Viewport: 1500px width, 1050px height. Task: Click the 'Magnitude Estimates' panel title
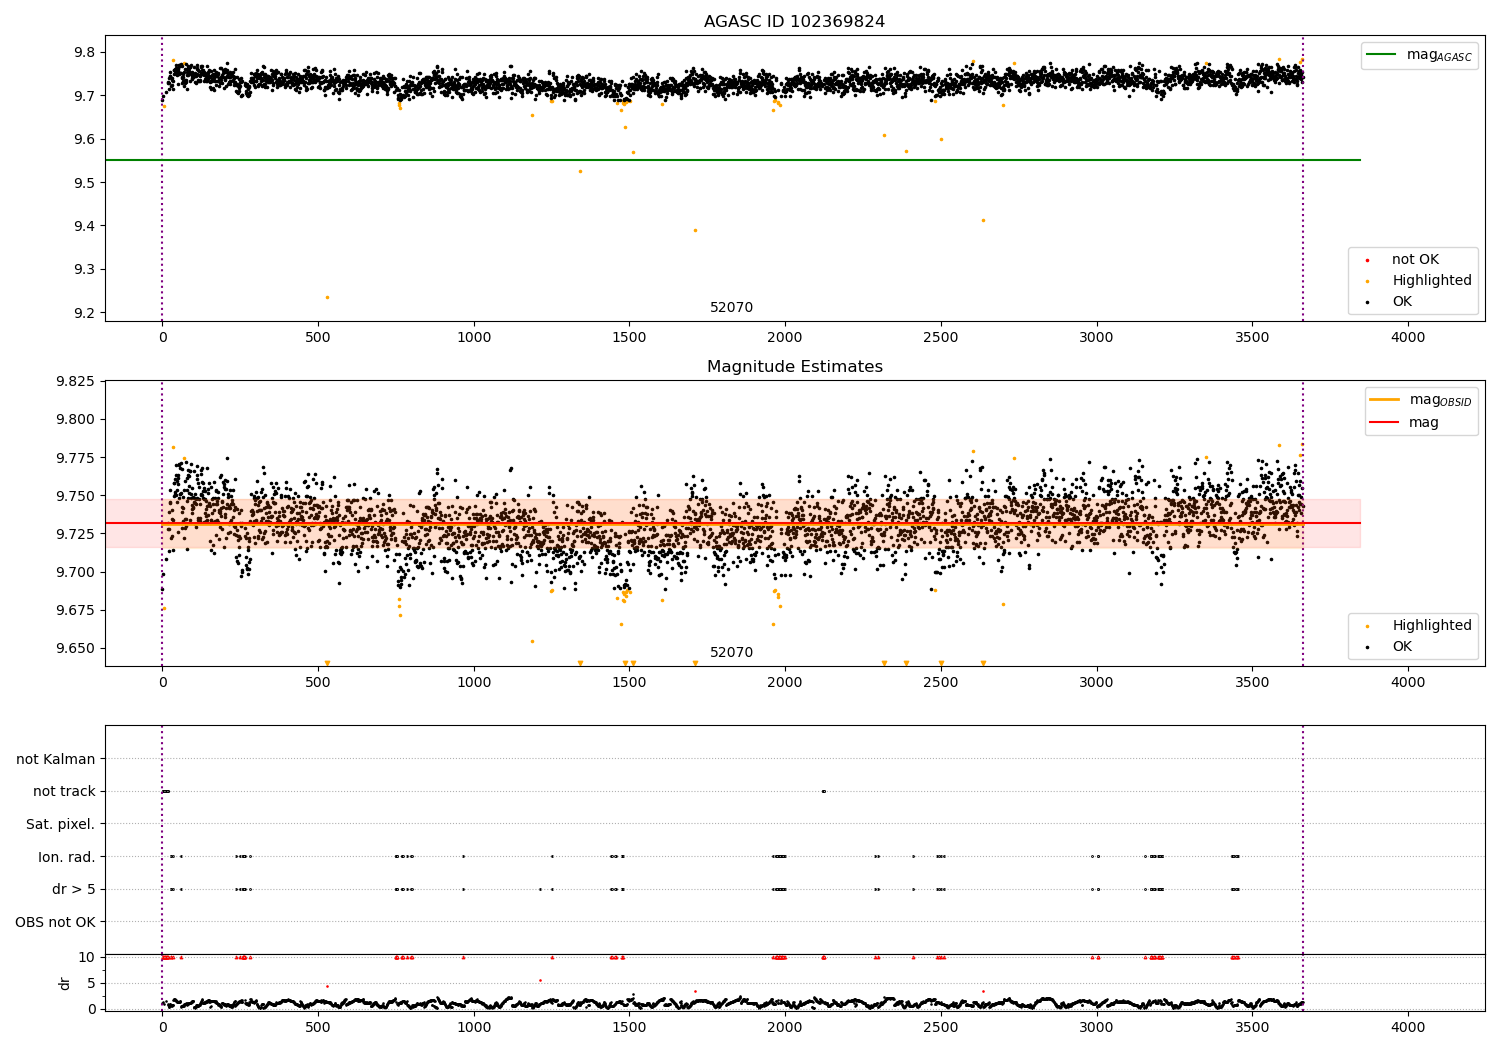(x=794, y=367)
